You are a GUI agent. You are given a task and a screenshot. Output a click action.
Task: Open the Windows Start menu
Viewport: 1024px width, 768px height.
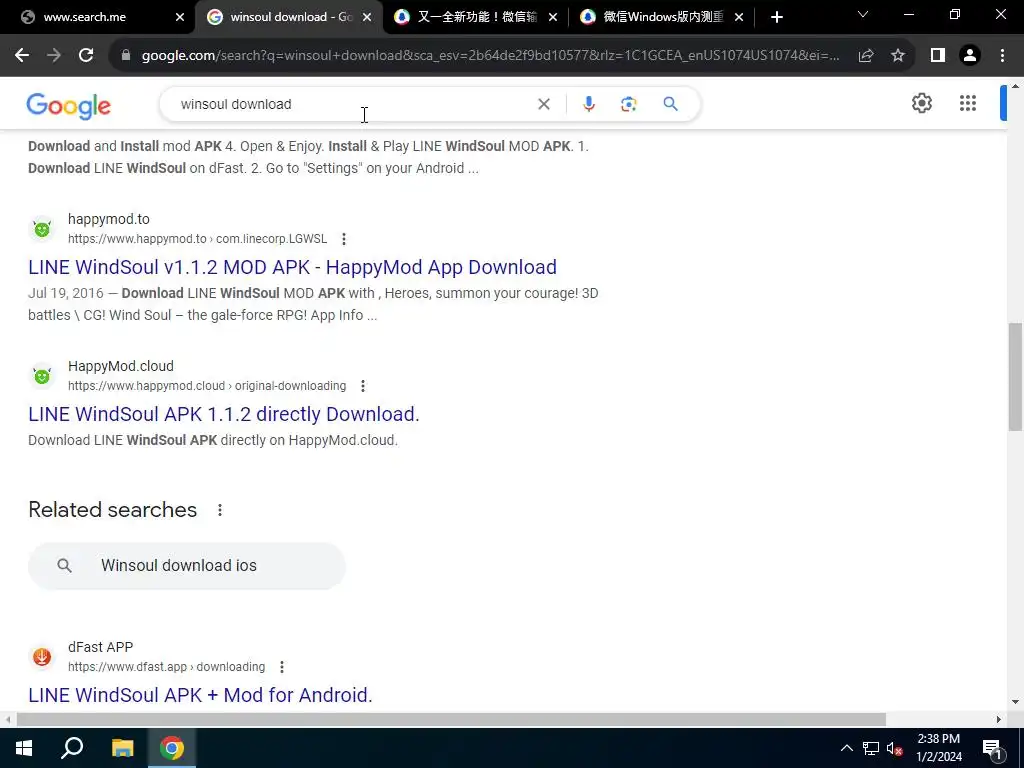tap(24, 748)
